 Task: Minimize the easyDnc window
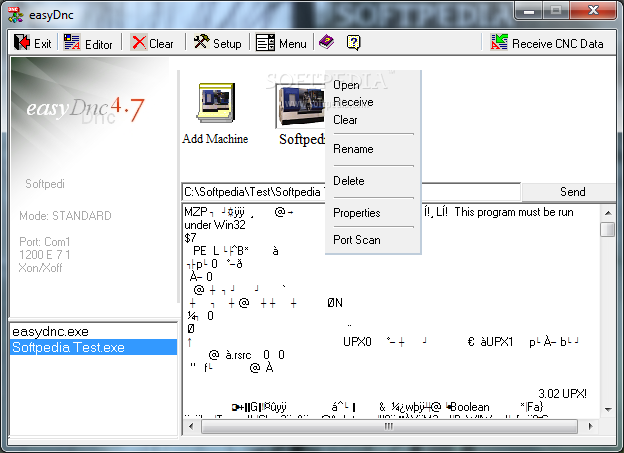(529, 10)
